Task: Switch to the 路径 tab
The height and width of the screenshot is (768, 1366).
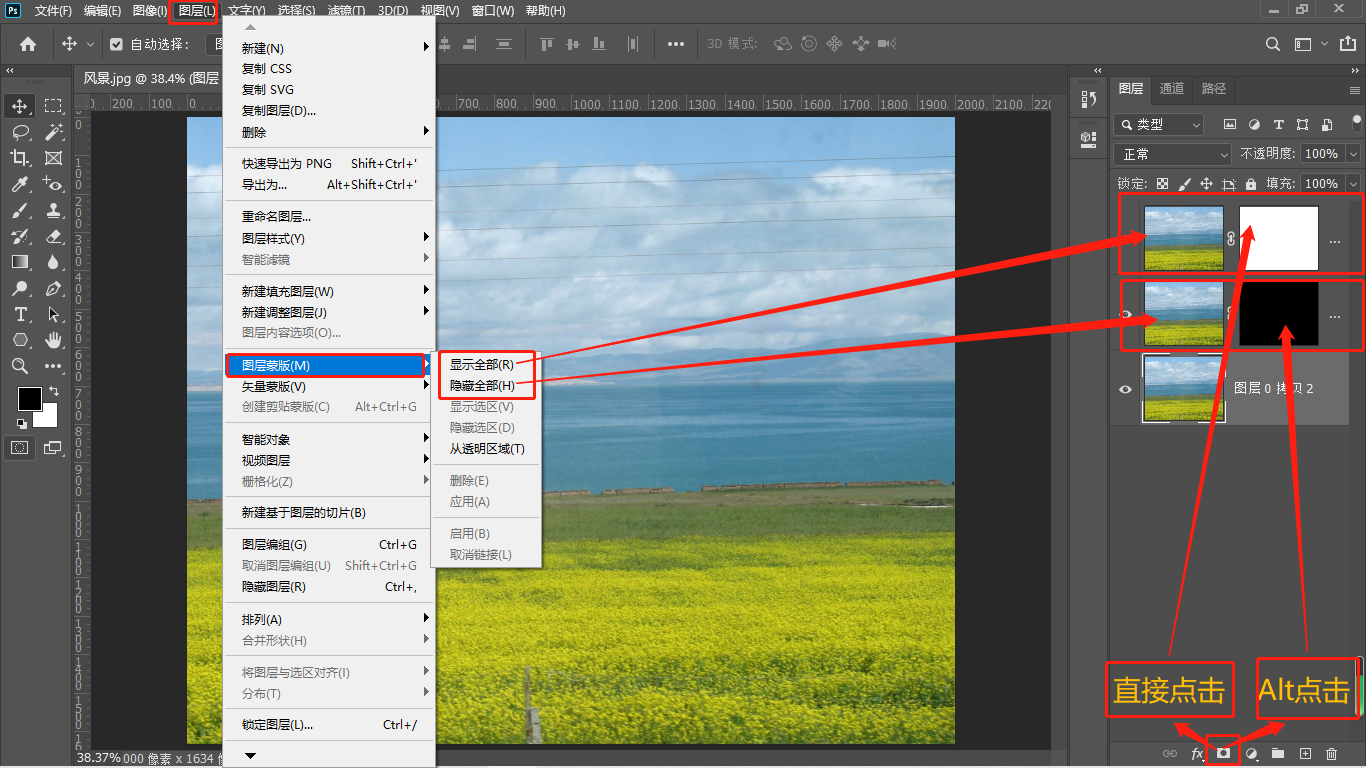Action: point(1214,88)
